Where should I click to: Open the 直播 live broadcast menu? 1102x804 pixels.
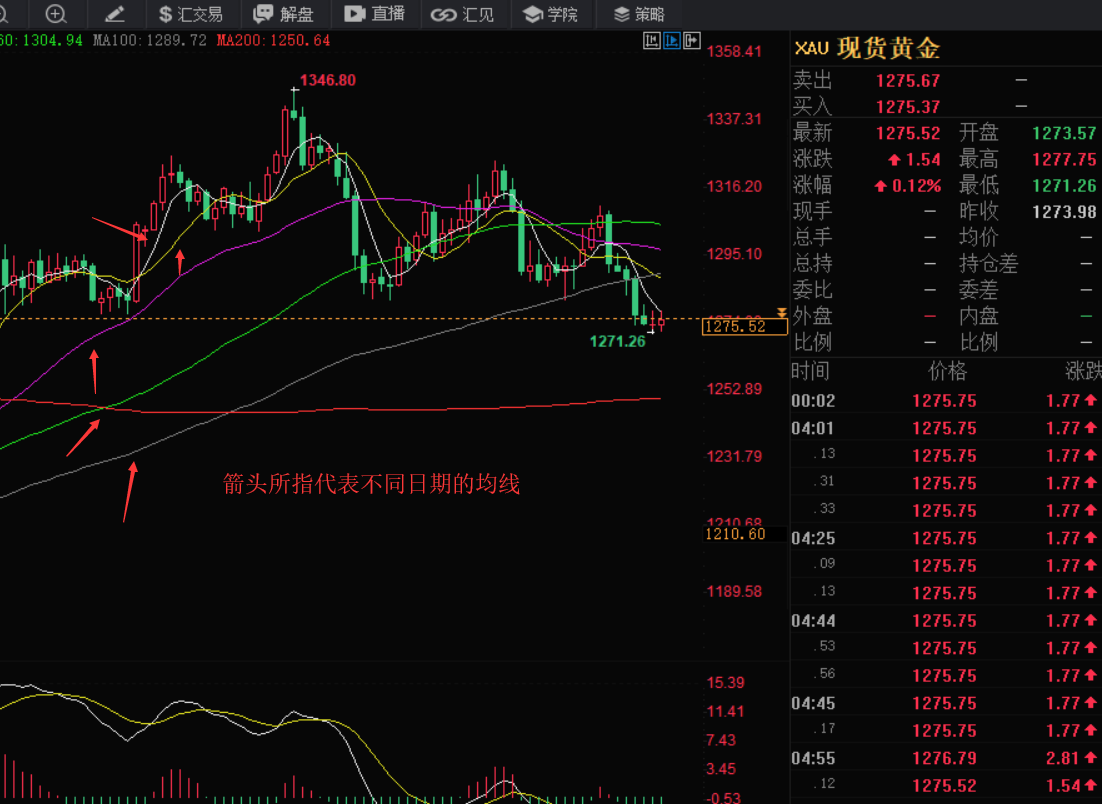375,14
